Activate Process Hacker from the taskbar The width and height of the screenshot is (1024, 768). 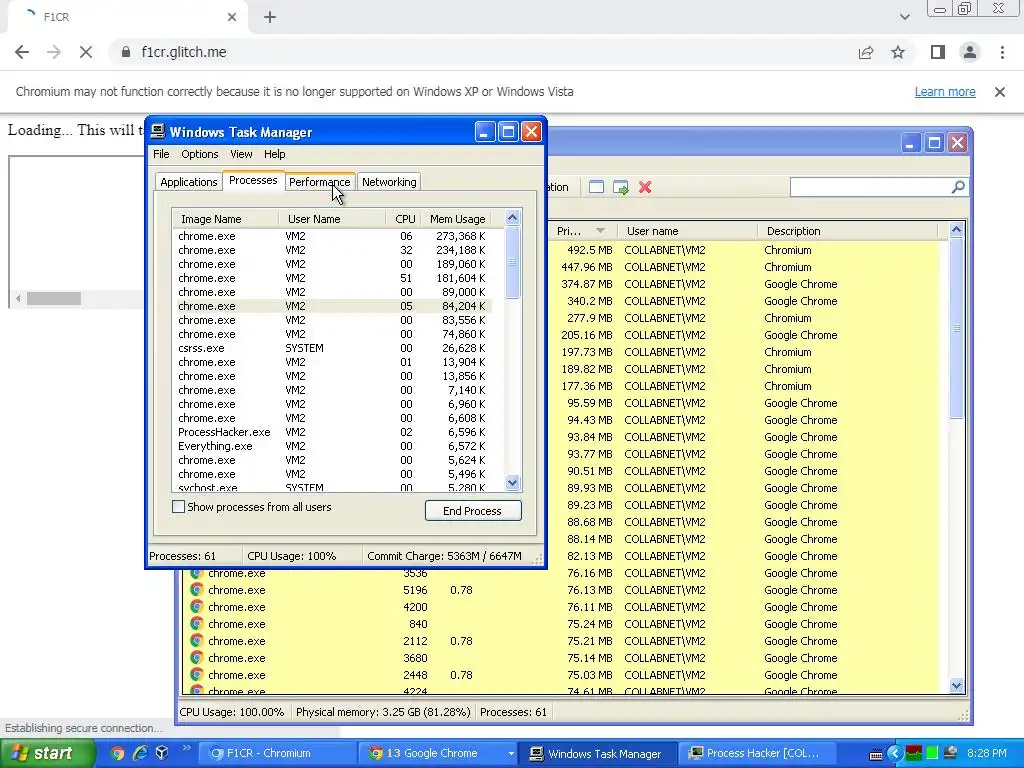(758, 753)
